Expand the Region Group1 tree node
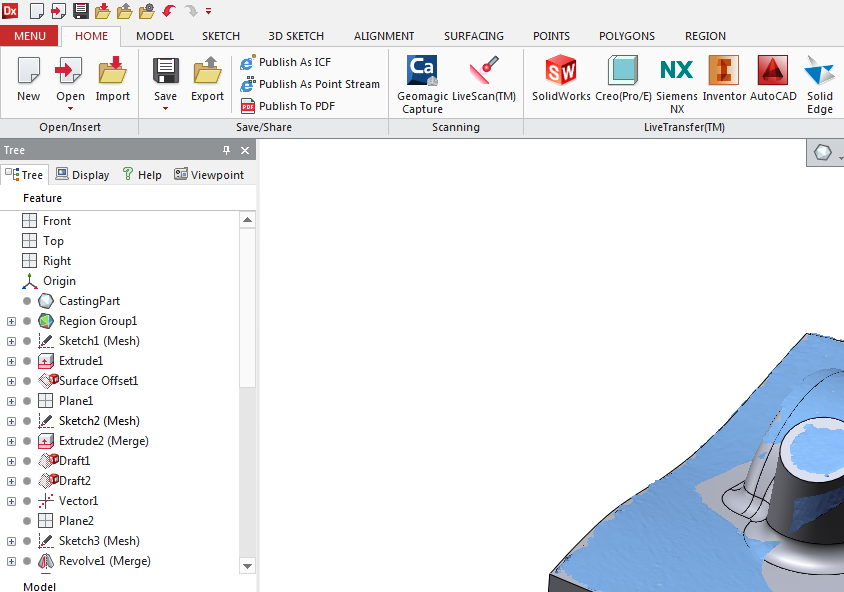Image resolution: width=844 pixels, height=592 pixels. 11,321
